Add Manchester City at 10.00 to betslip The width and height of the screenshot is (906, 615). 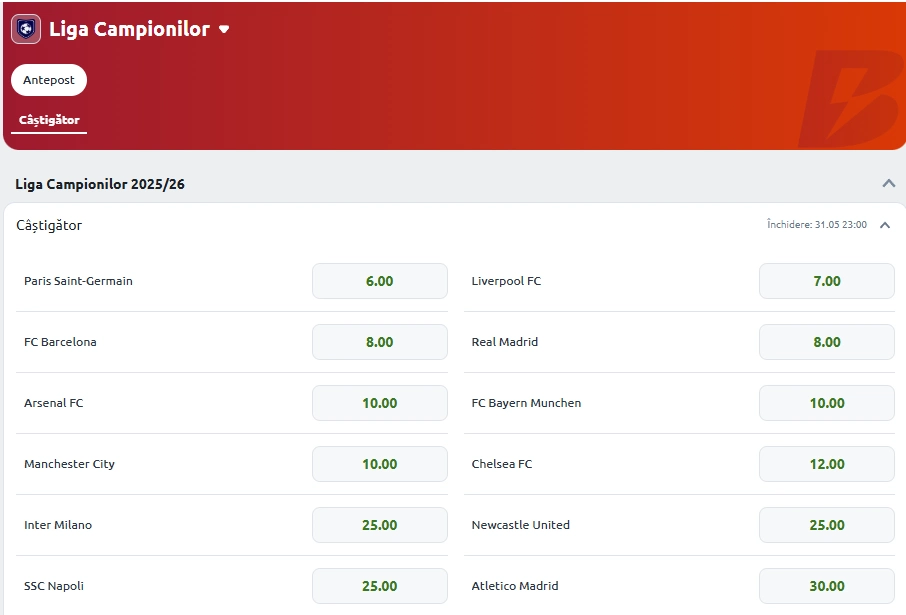380,464
